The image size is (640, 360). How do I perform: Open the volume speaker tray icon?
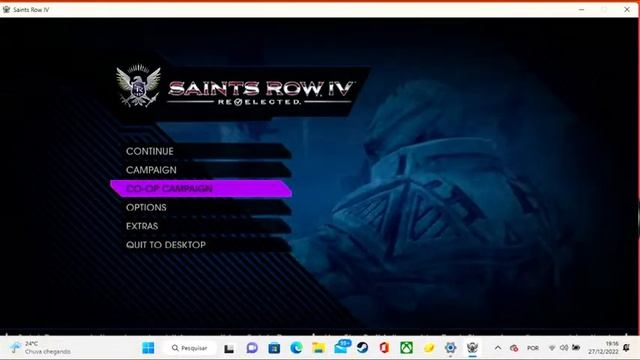pos(564,348)
